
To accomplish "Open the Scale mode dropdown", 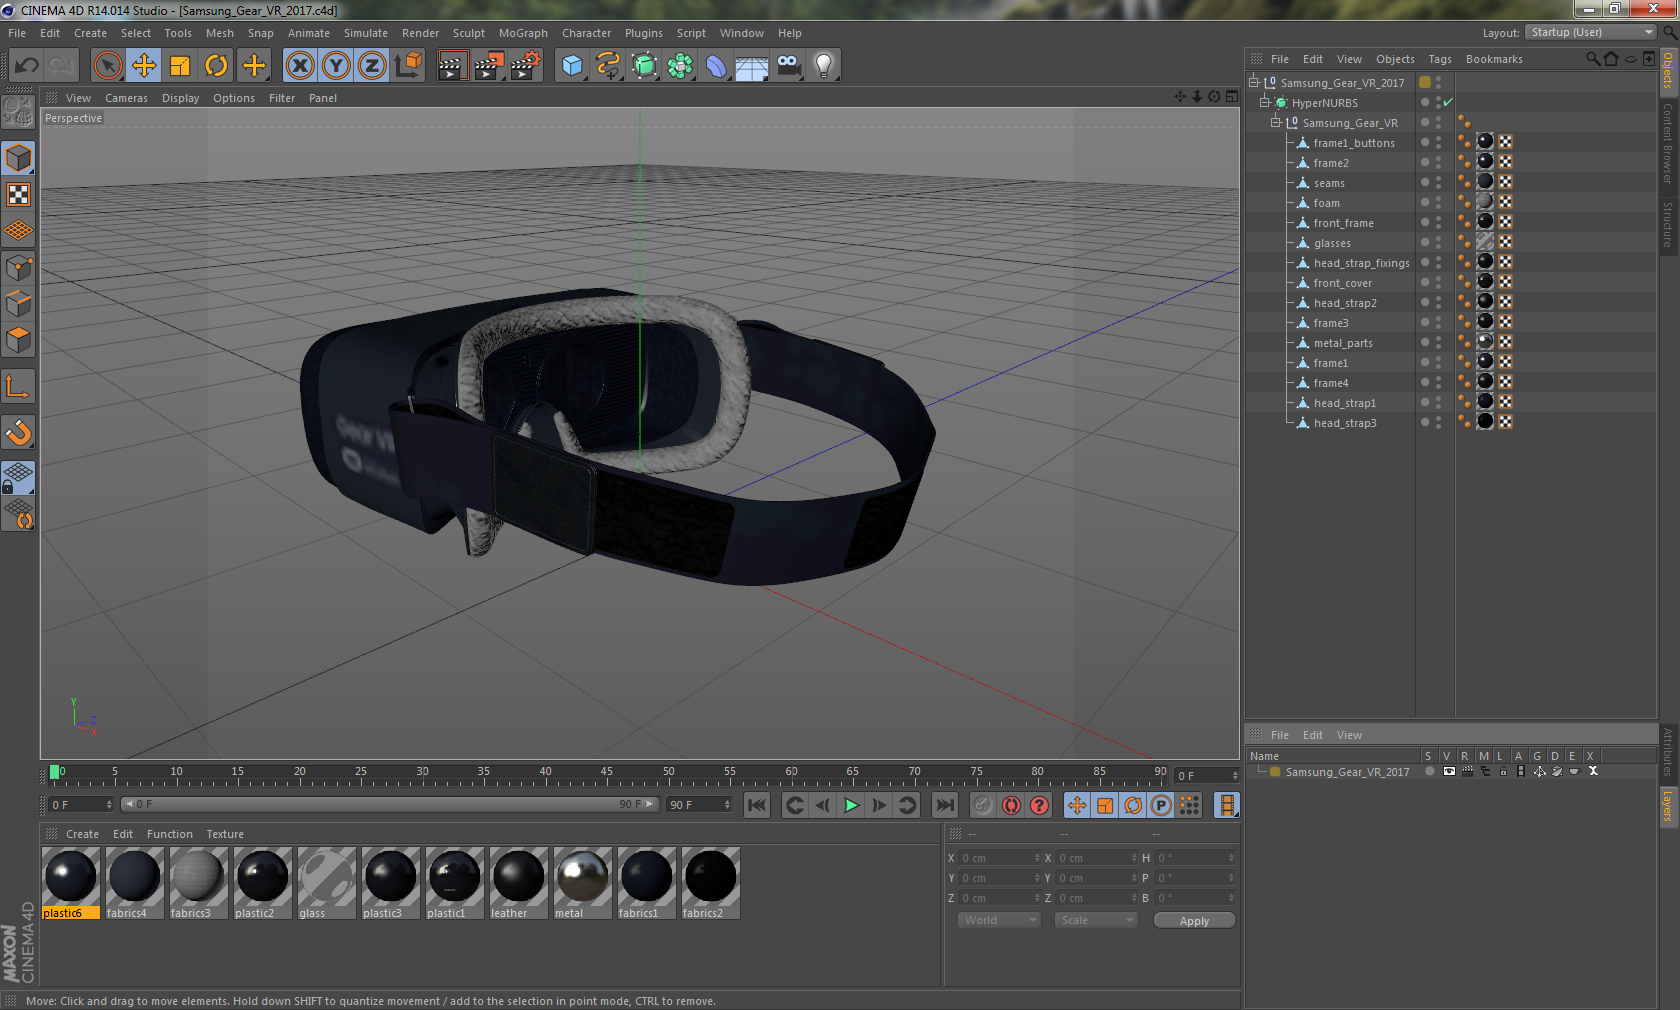I will pos(1096,920).
